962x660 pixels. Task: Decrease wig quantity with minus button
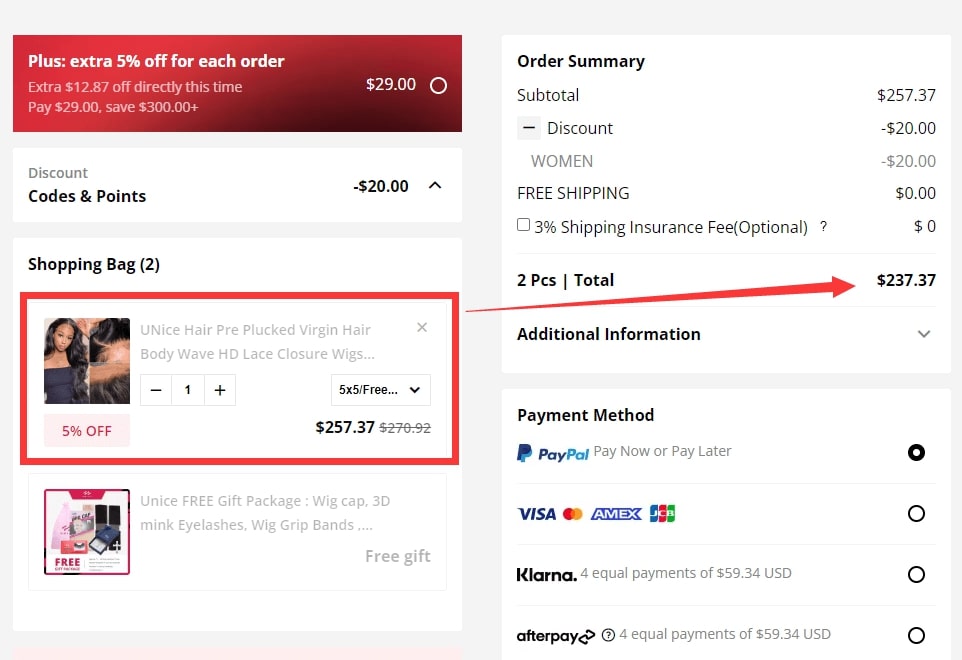[156, 390]
